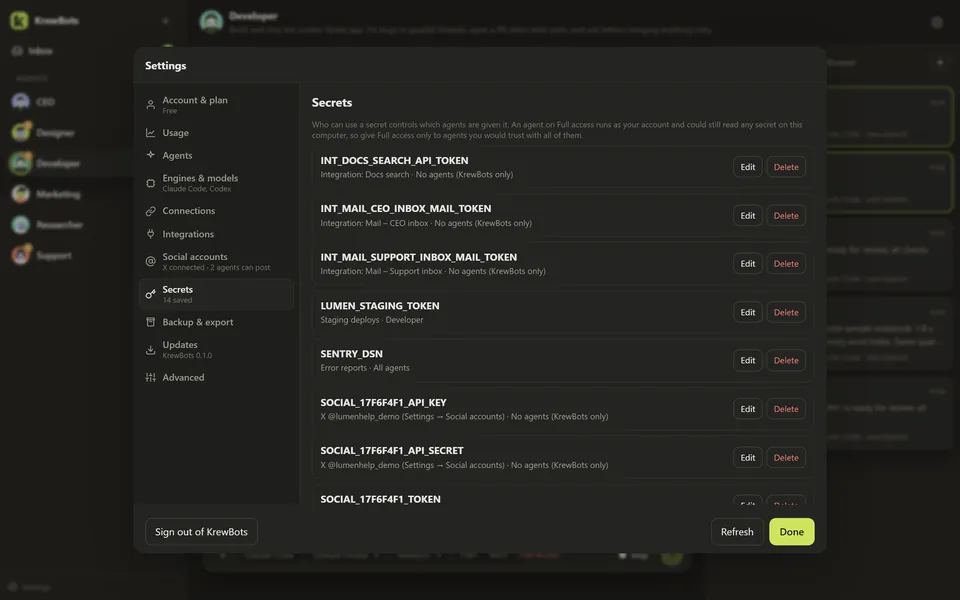The image size is (960, 600).
Task: Open Social accounts settings
Action: [216, 261]
